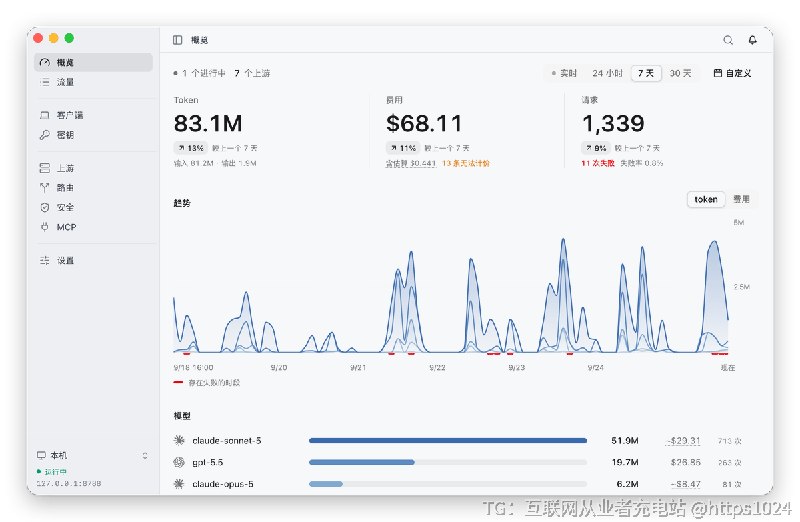The width and height of the screenshot is (800, 522).
Task: Click the 83.1M token total
Action: coord(208,123)
